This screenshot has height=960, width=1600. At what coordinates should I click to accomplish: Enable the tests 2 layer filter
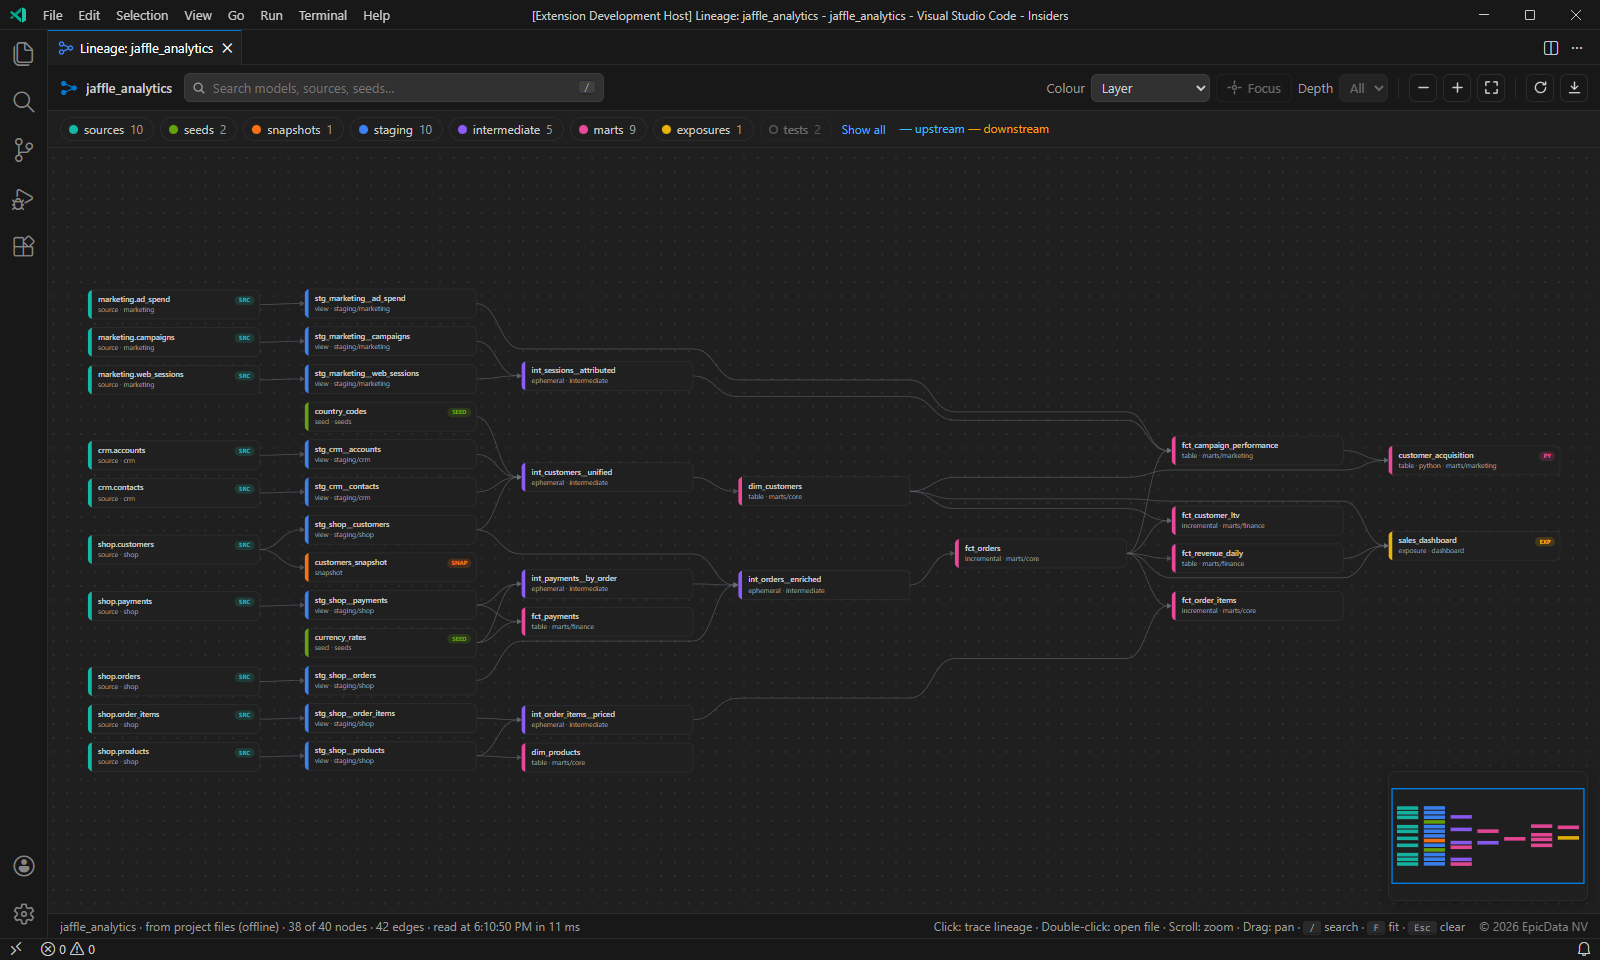tap(795, 130)
